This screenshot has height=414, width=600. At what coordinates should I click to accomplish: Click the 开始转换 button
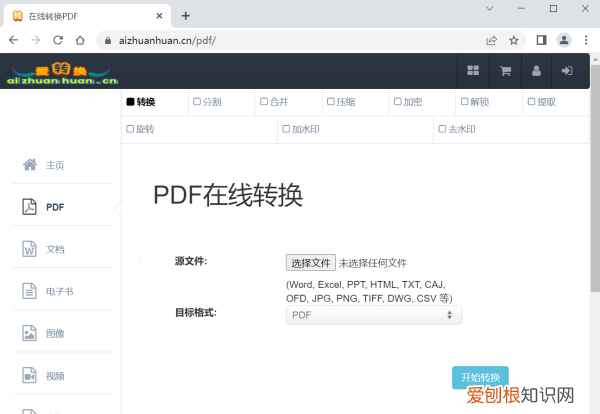[x=480, y=377]
